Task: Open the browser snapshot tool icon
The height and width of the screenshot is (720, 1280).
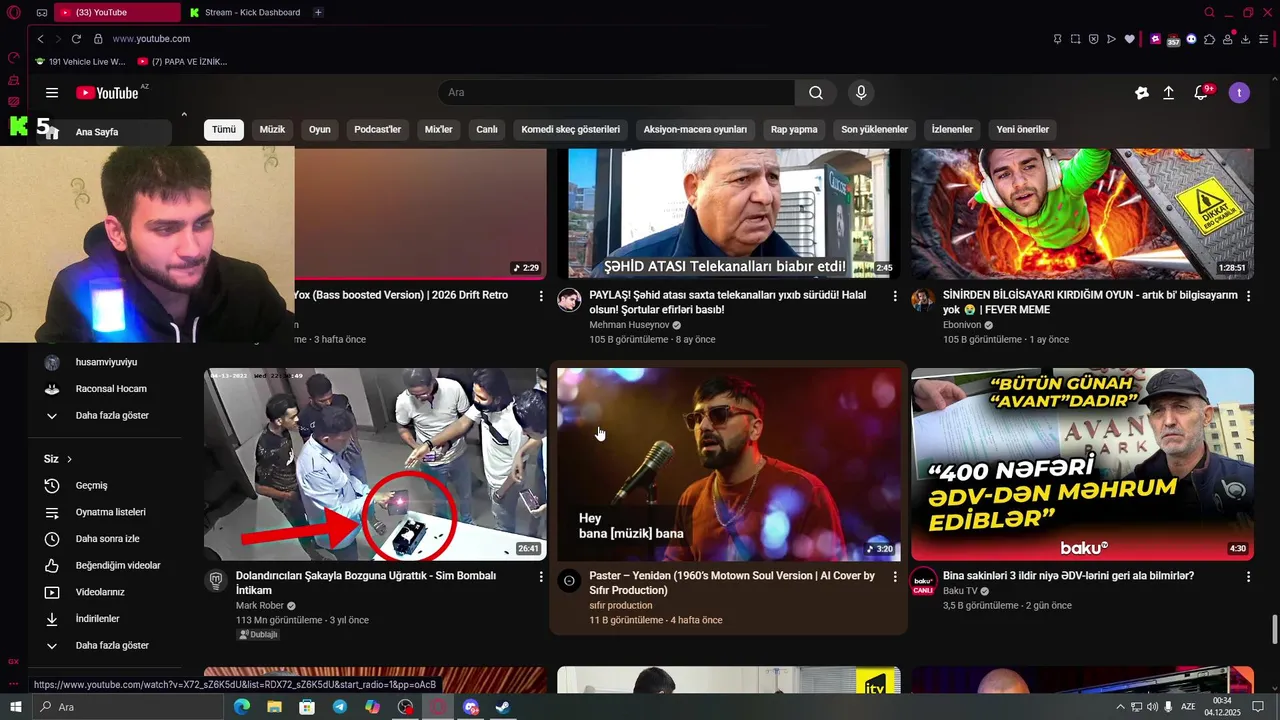Action: click(x=1075, y=39)
